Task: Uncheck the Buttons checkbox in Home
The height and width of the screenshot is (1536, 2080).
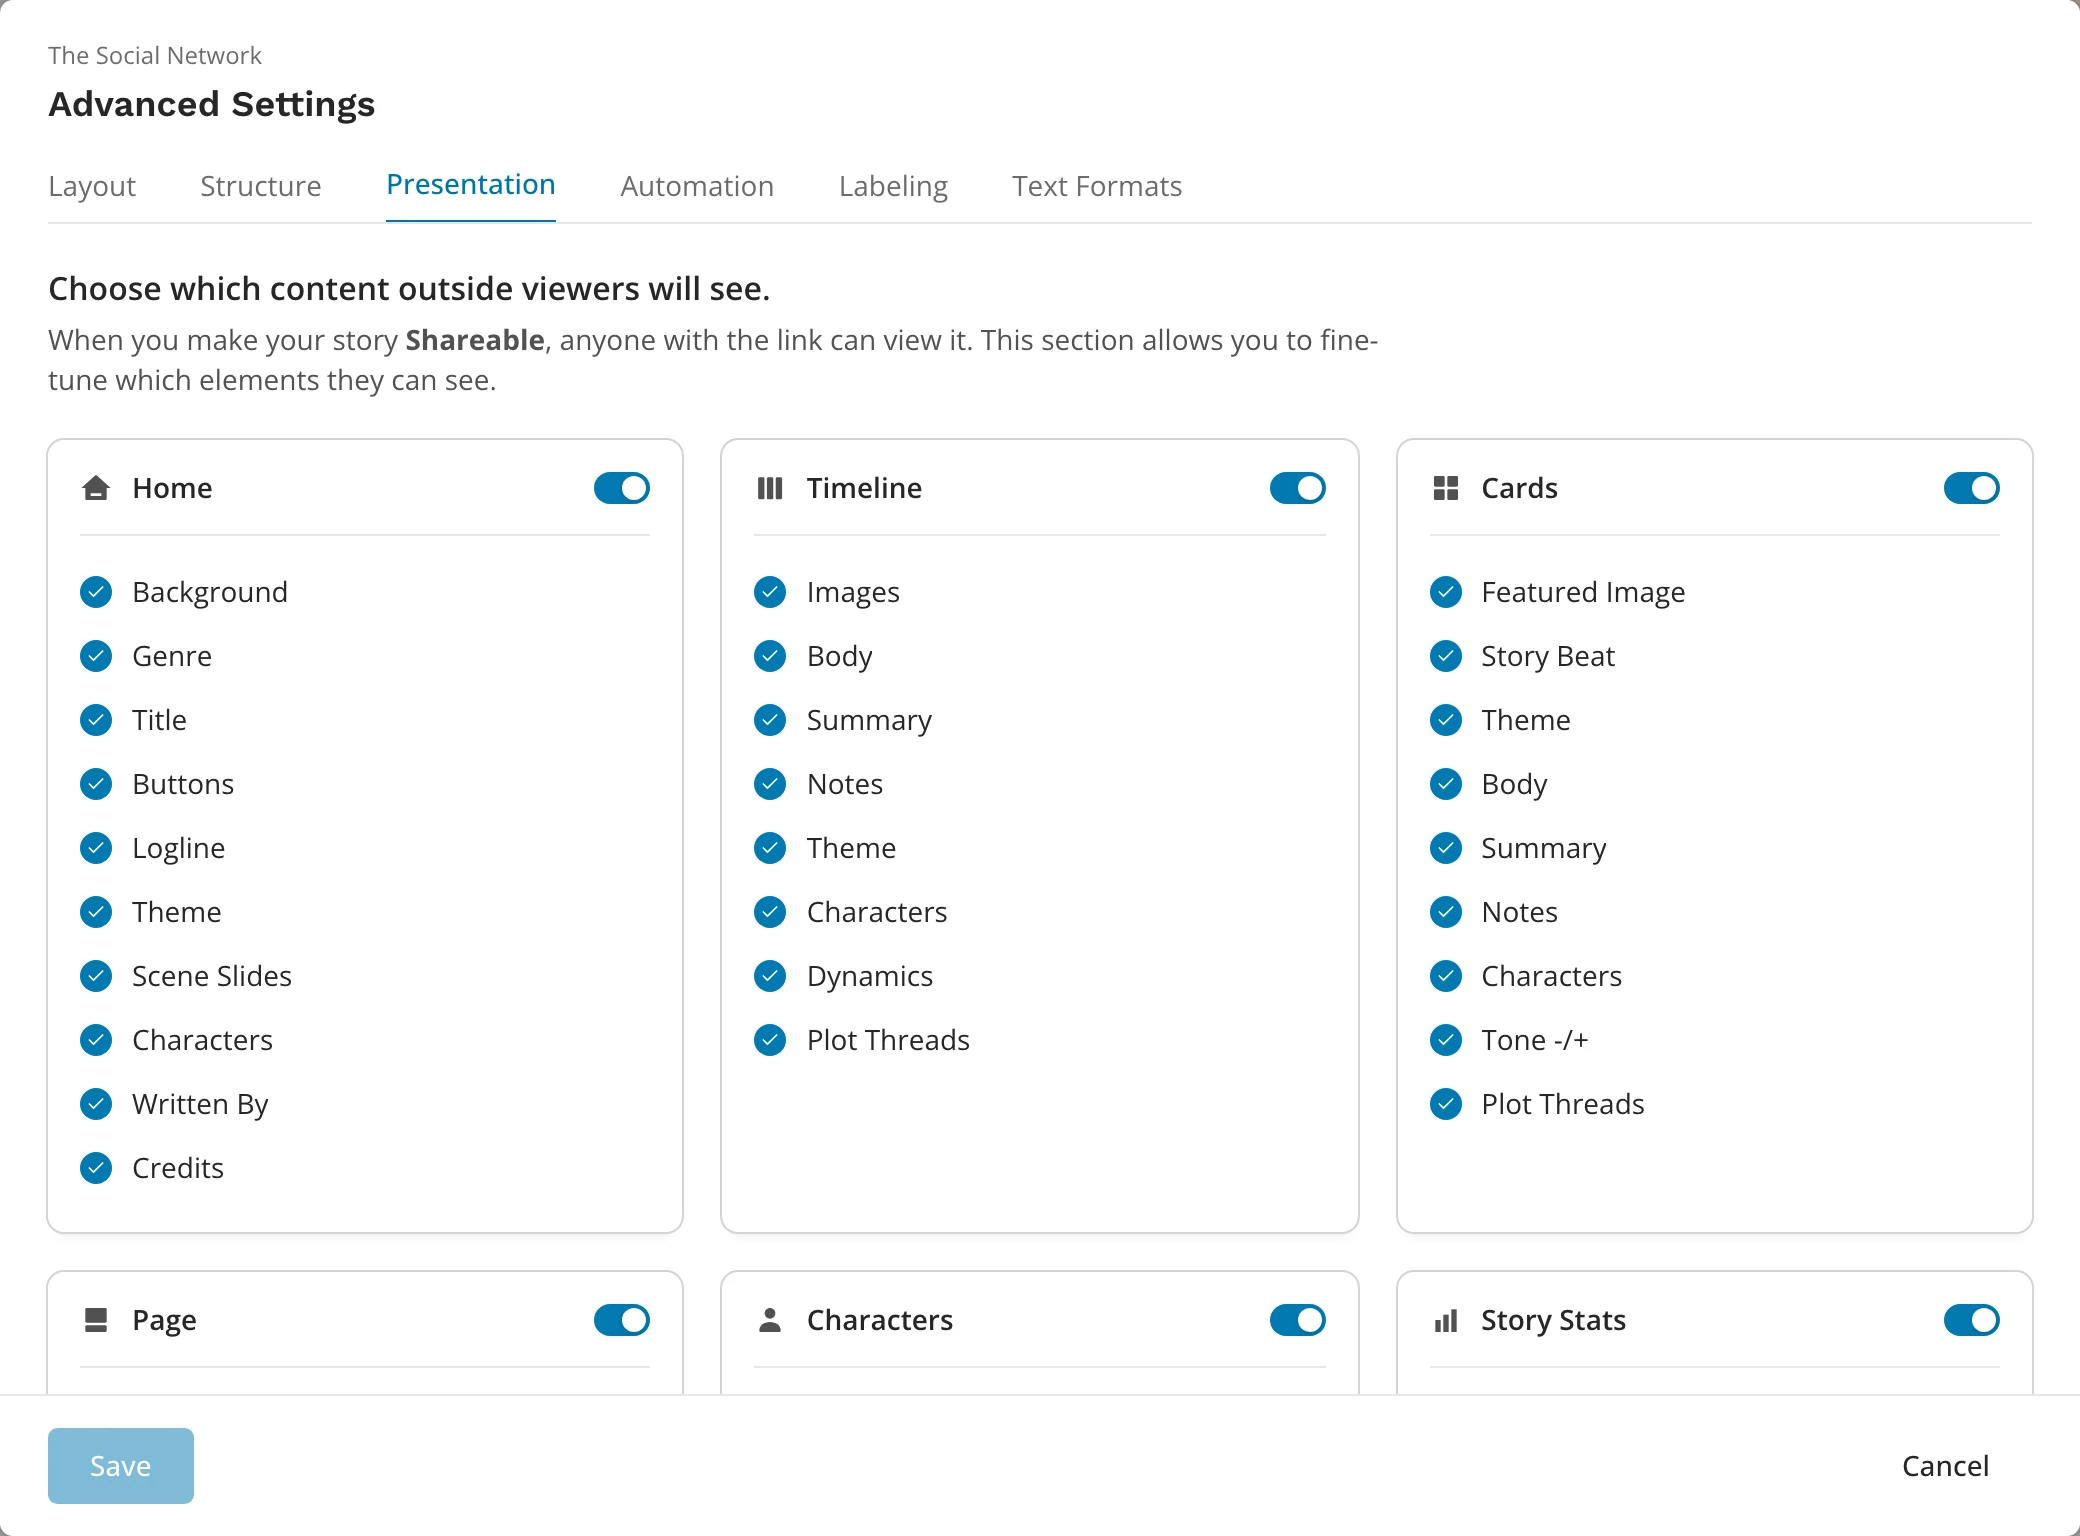Action: click(96, 784)
